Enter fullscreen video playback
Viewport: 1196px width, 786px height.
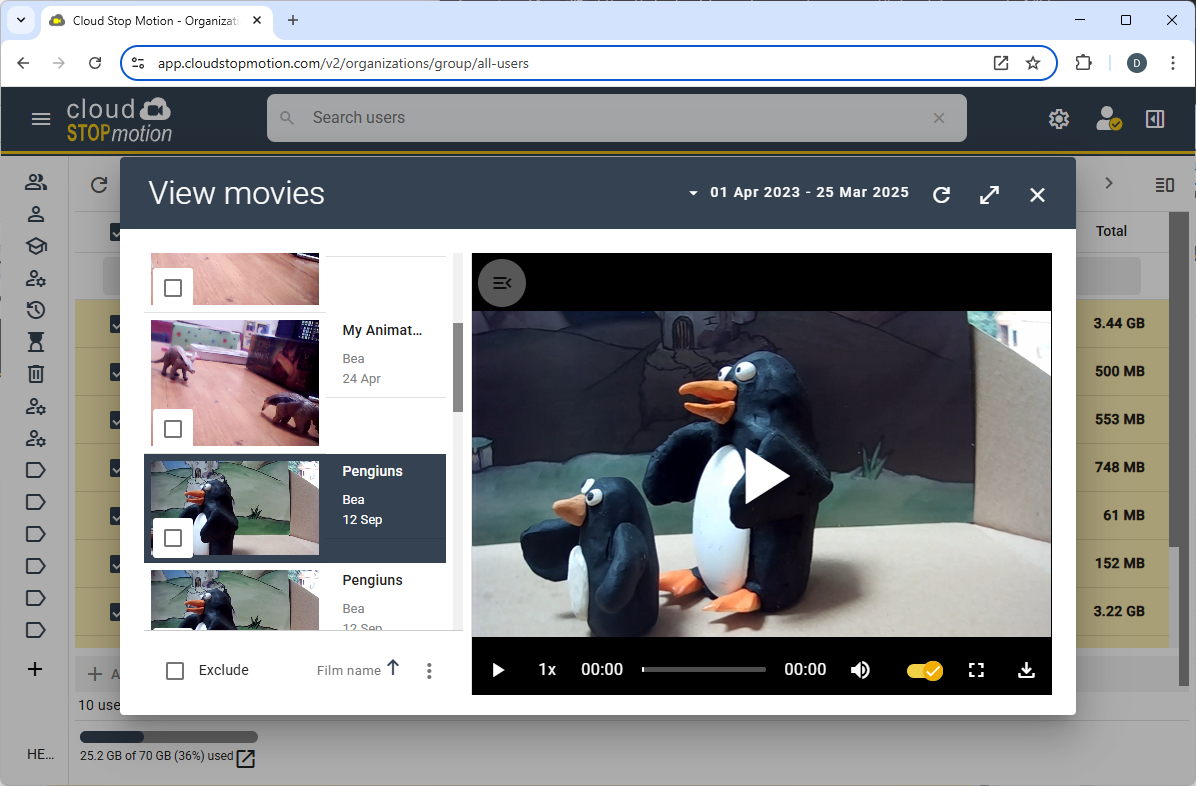pyautogui.click(x=976, y=670)
